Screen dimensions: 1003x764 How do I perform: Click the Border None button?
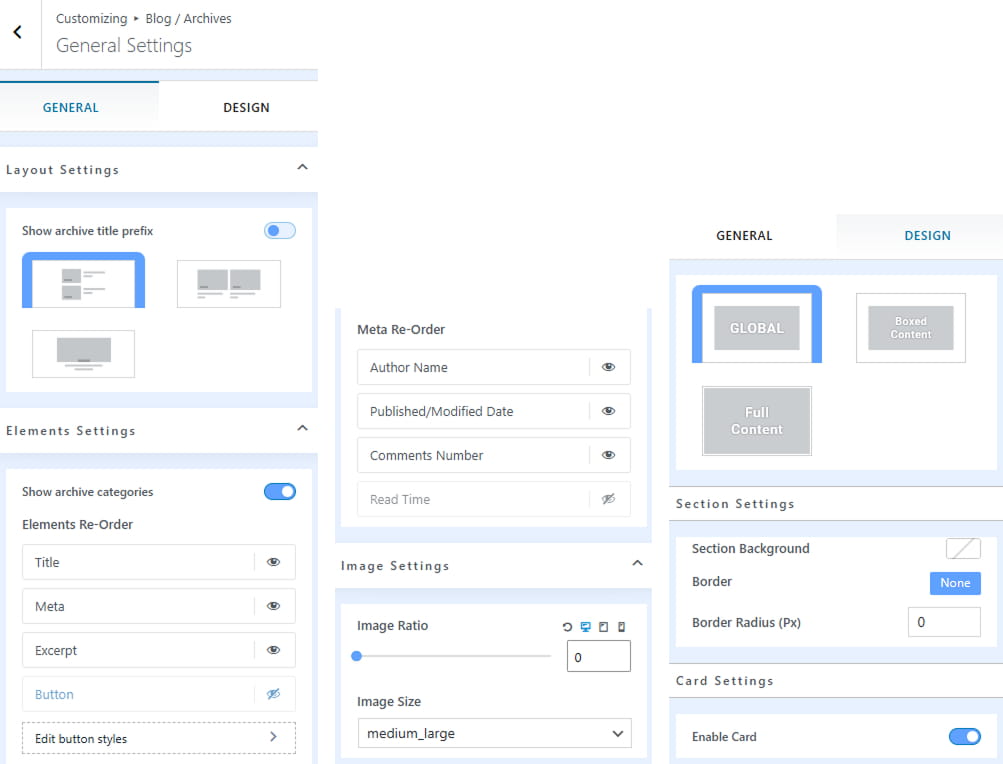tap(955, 583)
